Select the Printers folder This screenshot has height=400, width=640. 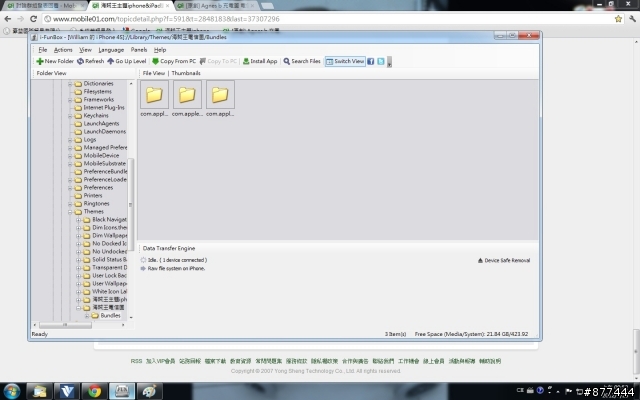pyautogui.click(x=93, y=196)
